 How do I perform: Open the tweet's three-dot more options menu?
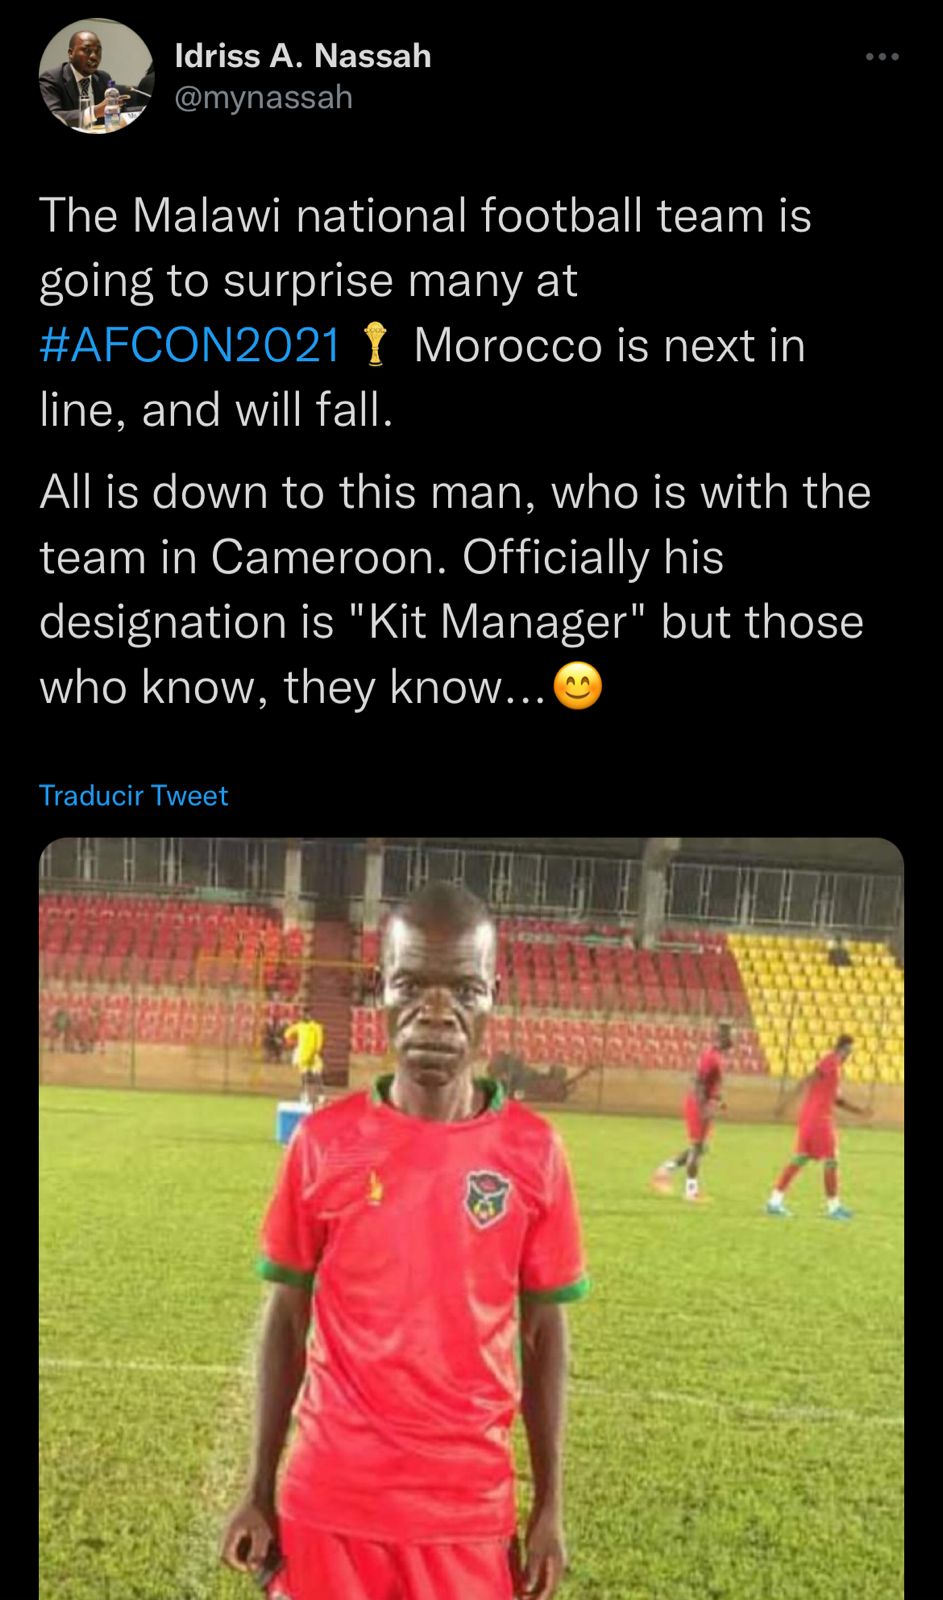pos(882,57)
